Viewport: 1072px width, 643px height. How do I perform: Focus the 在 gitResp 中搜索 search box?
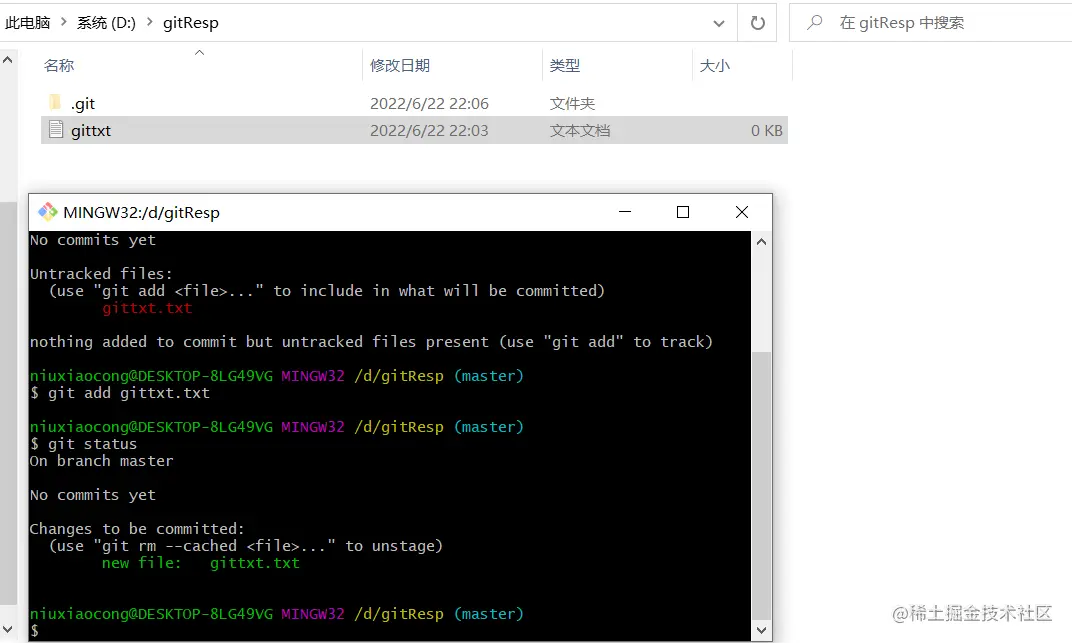(x=930, y=23)
